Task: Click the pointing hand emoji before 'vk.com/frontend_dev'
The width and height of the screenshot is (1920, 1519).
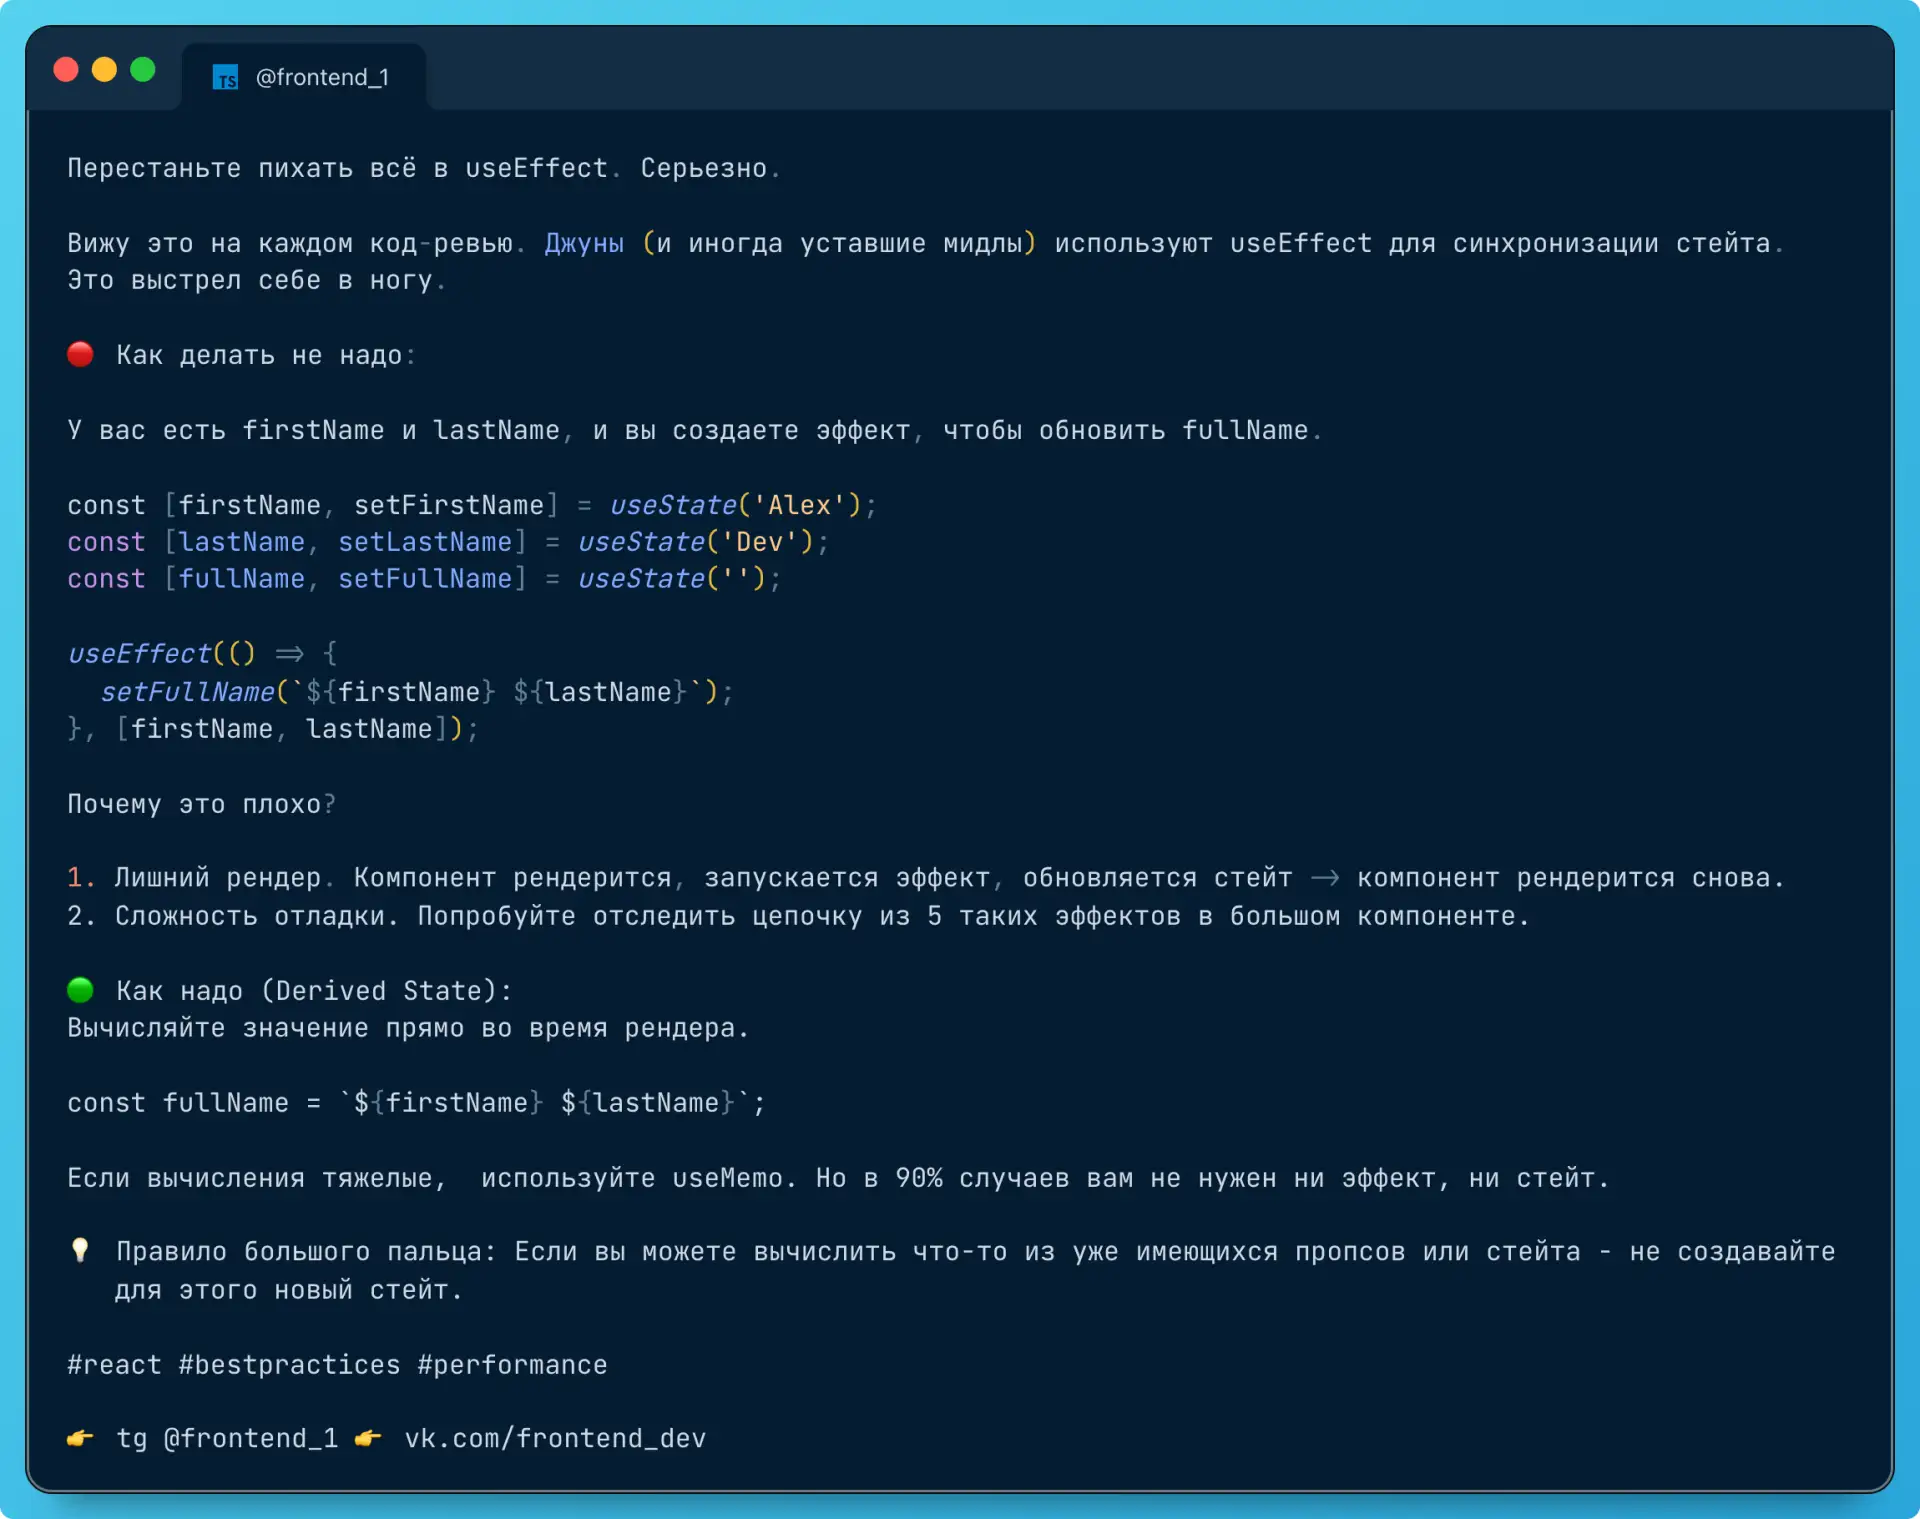Action: point(368,1438)
